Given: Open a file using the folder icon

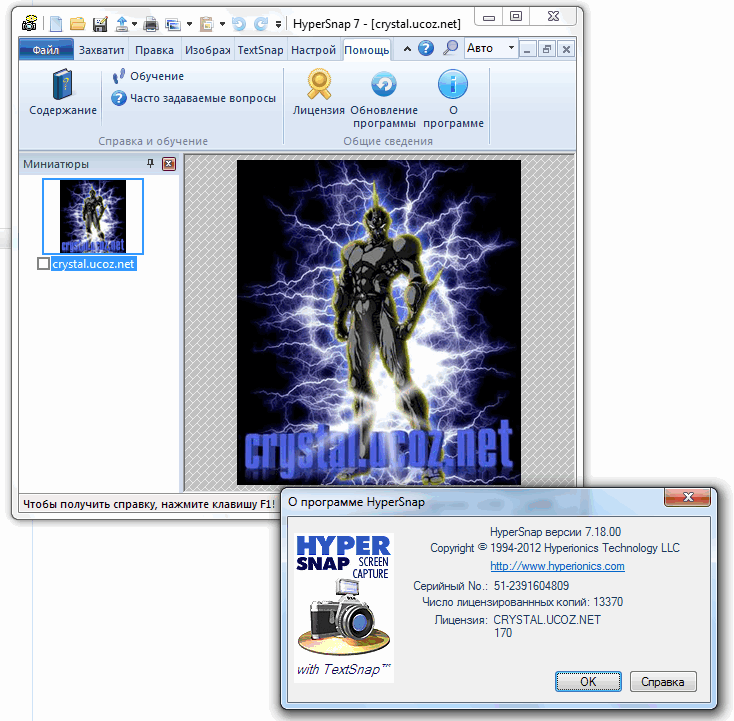Looking at the screenshot, I should 78,23.
